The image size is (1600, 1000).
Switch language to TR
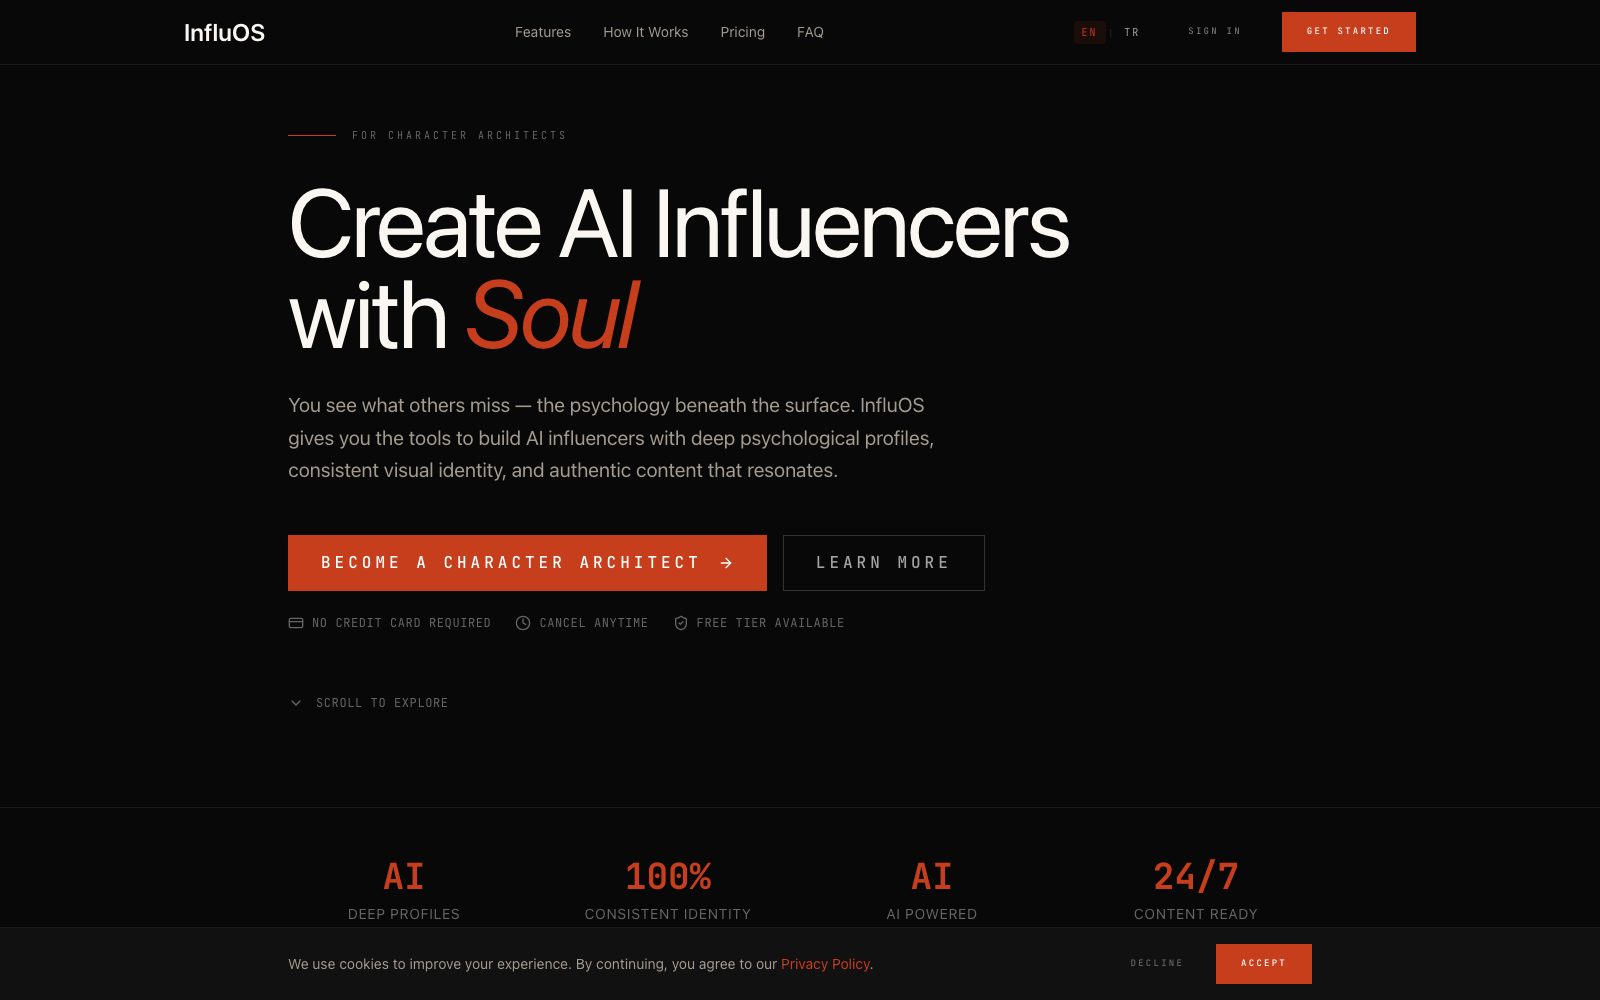point(1132,32)
